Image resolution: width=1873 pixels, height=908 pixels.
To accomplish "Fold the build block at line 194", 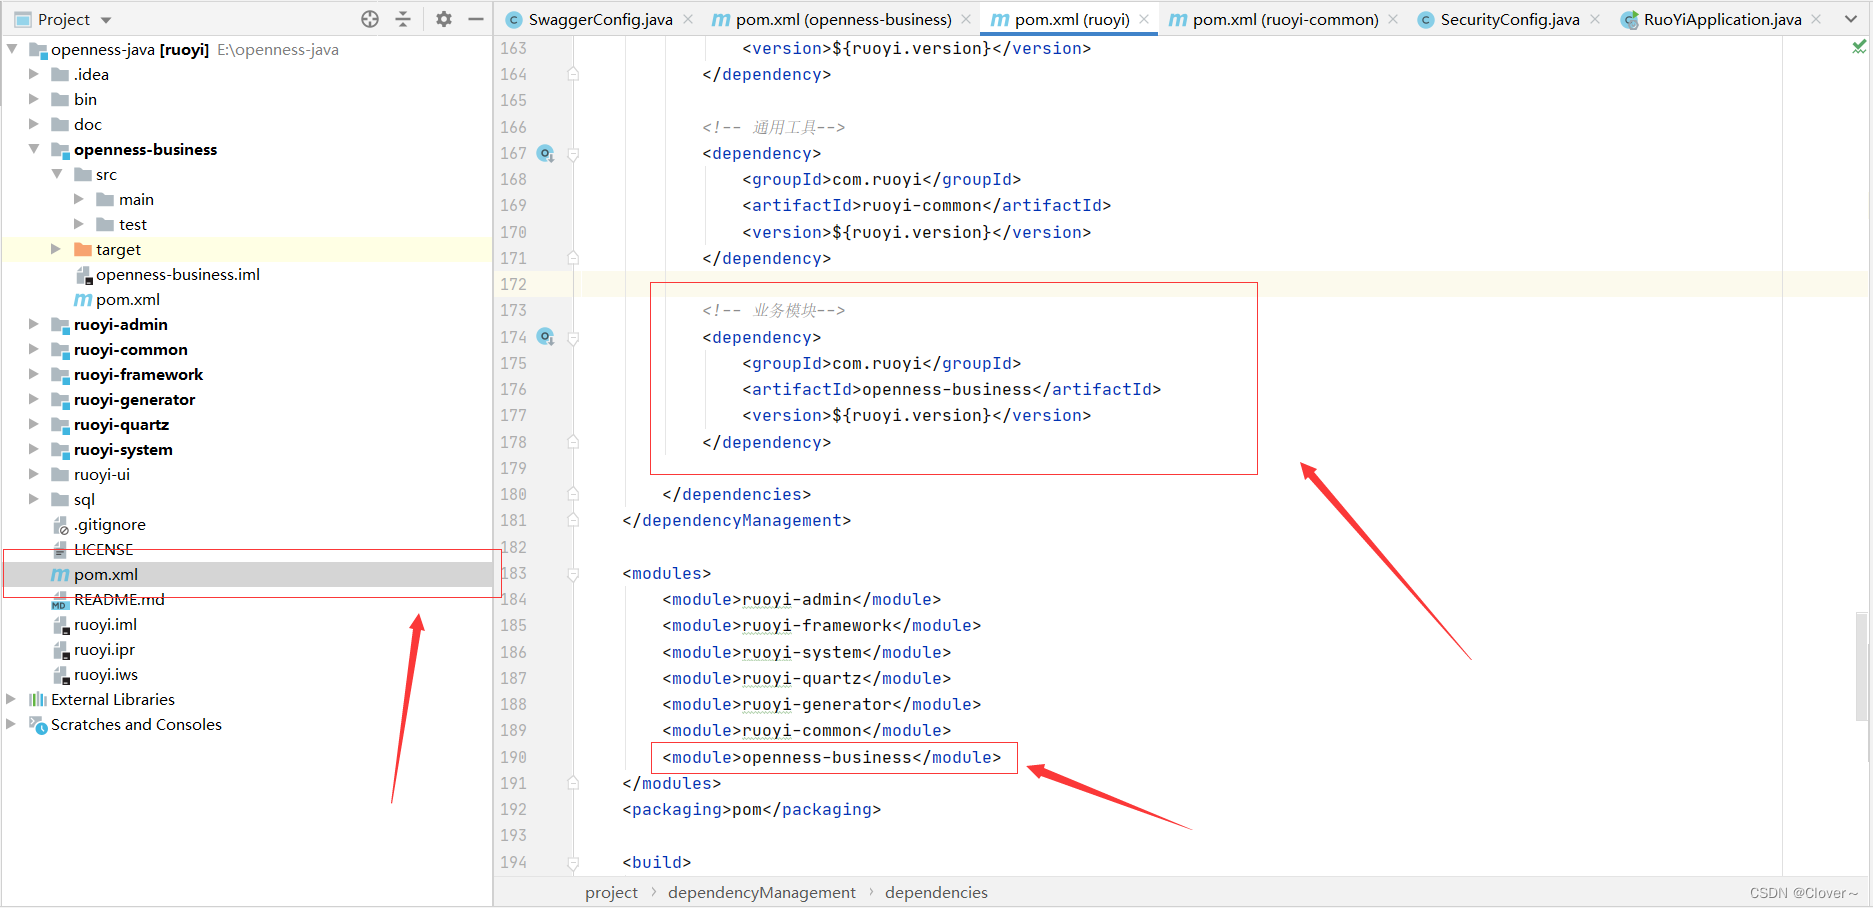I will click(x=573, y=862).
